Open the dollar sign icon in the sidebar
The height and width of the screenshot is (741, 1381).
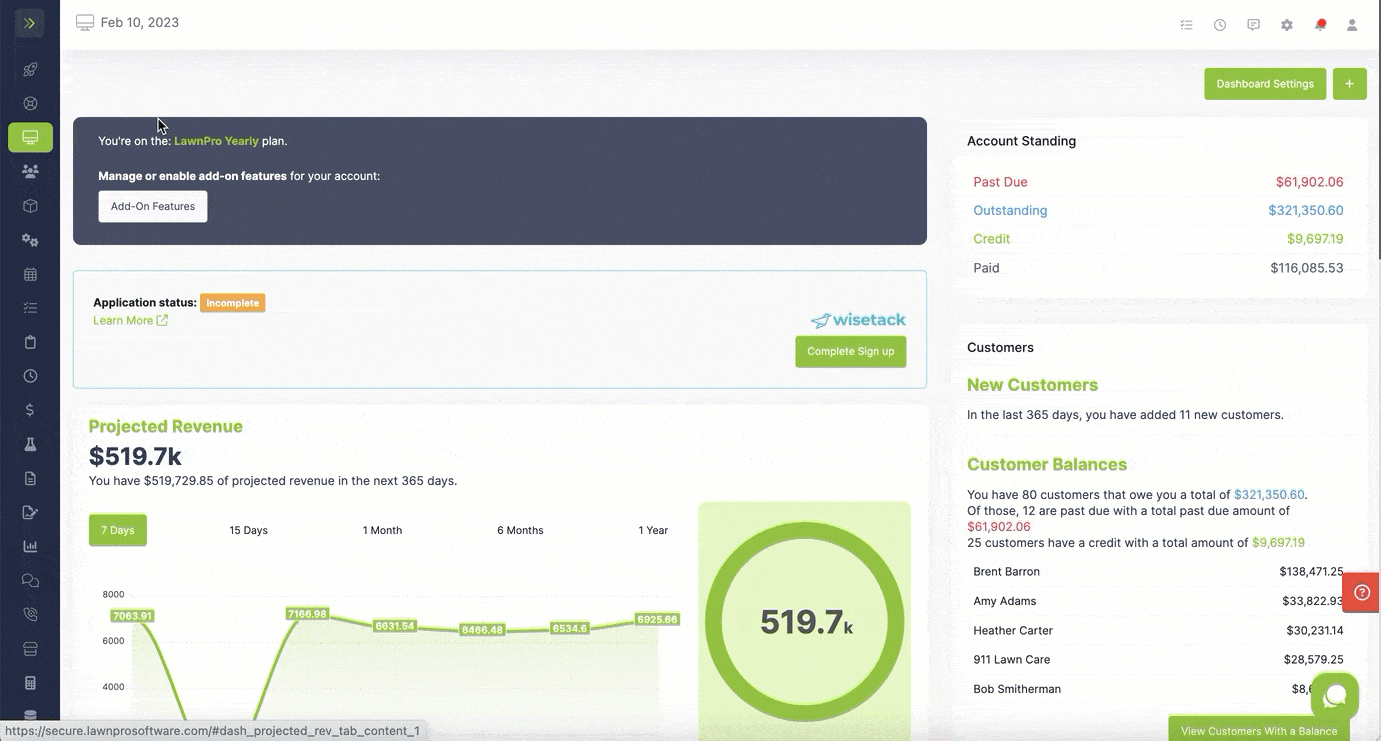point(30,410)
